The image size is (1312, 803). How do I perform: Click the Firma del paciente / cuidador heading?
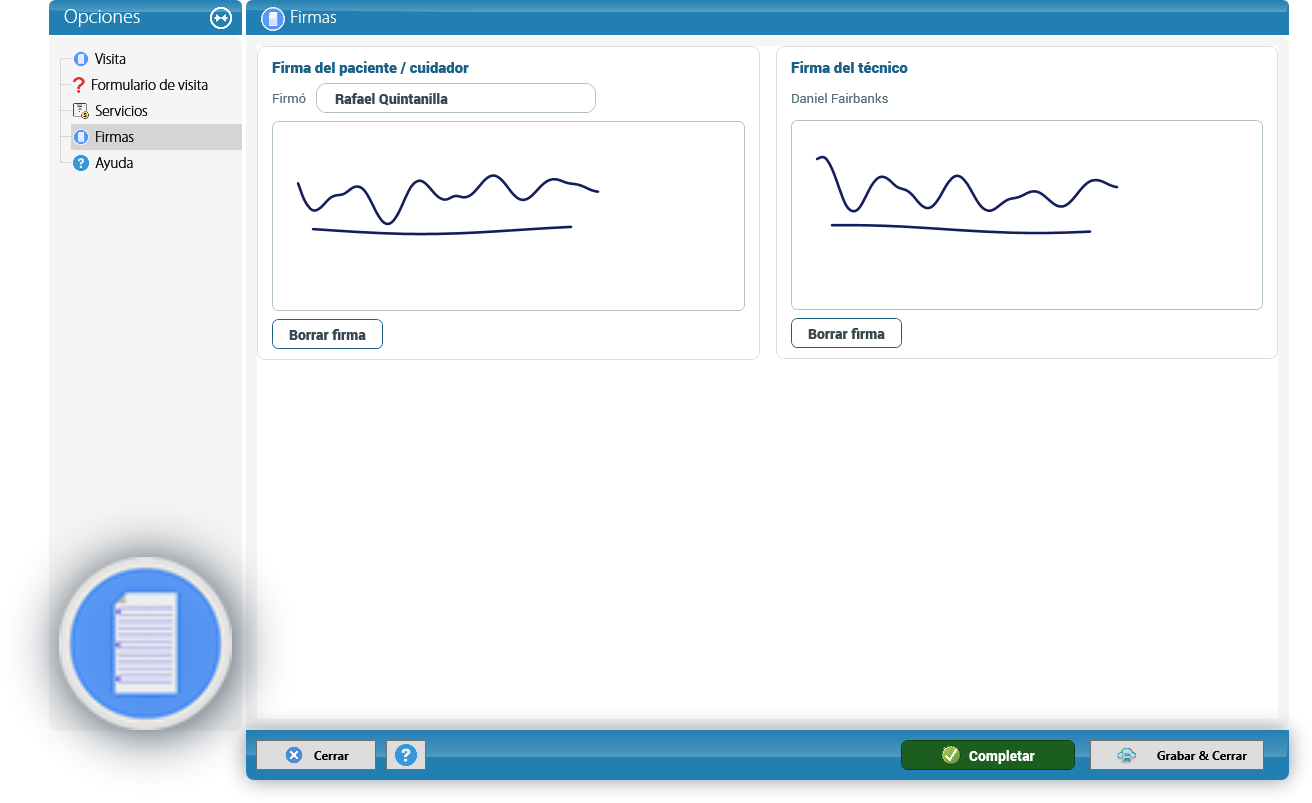(370, 68)
